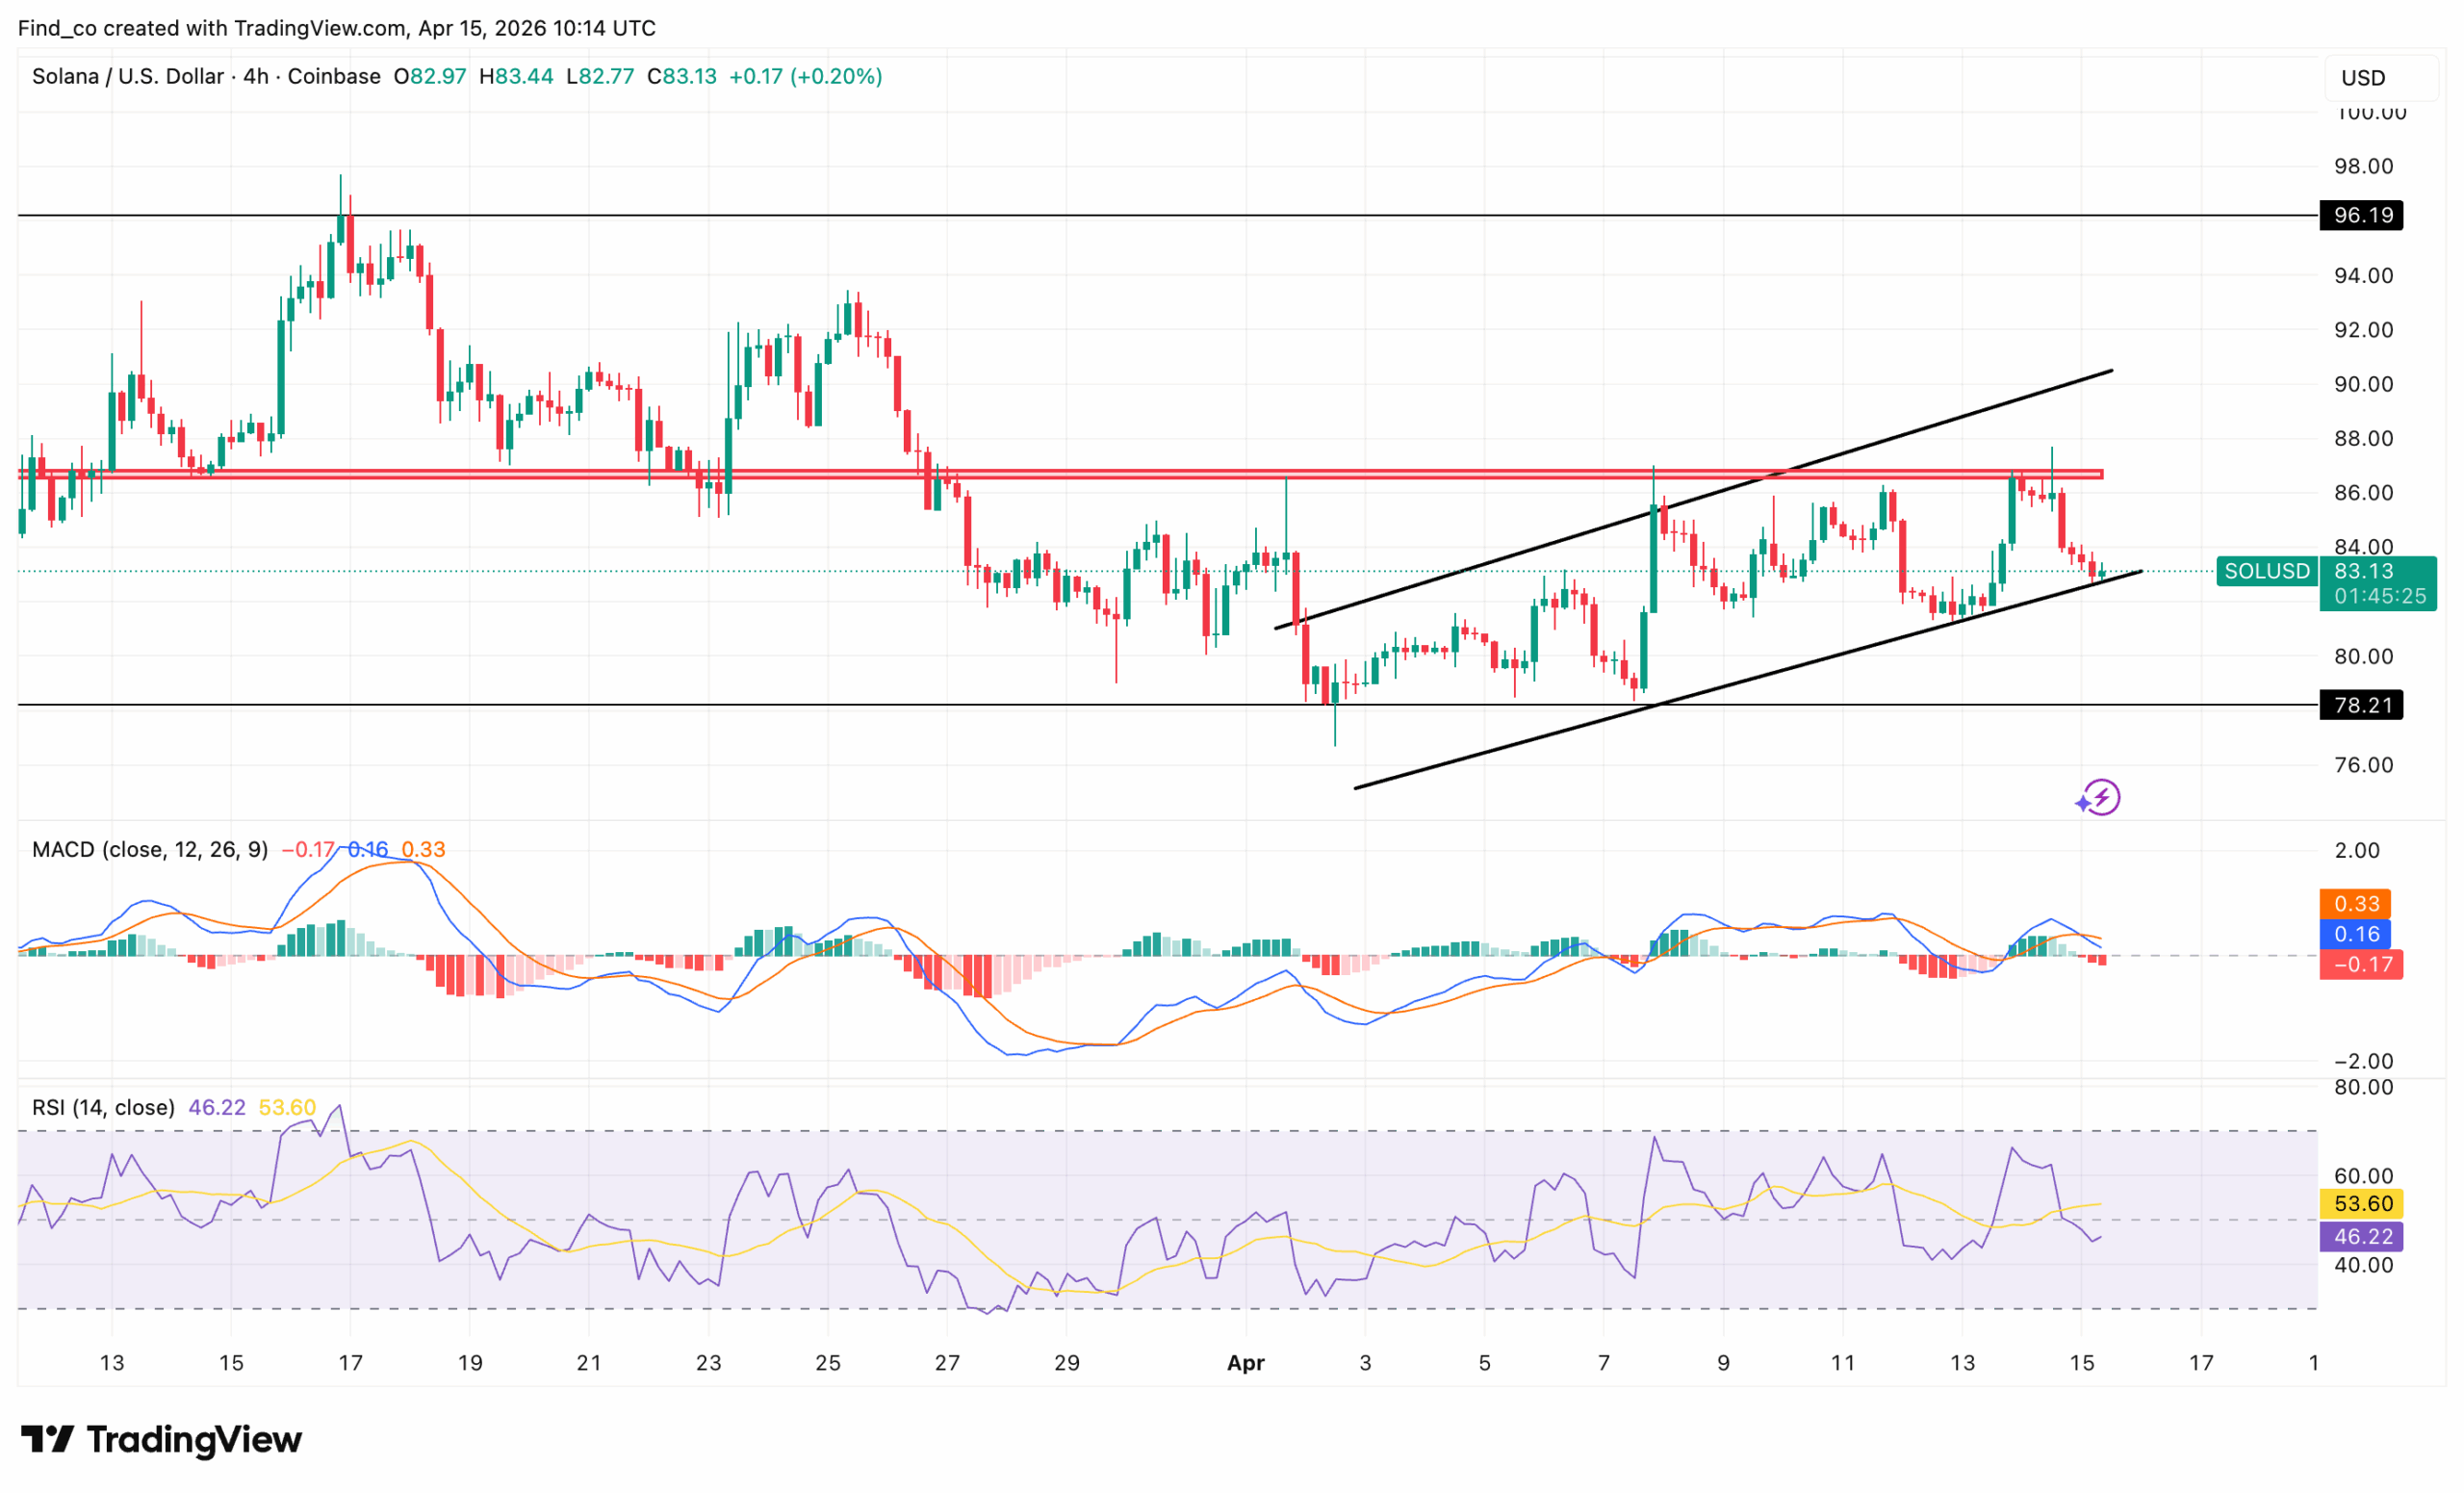Click the Apr date label on time axis
This screenshot has width=2464, height=1493.
(1246, 1362)
